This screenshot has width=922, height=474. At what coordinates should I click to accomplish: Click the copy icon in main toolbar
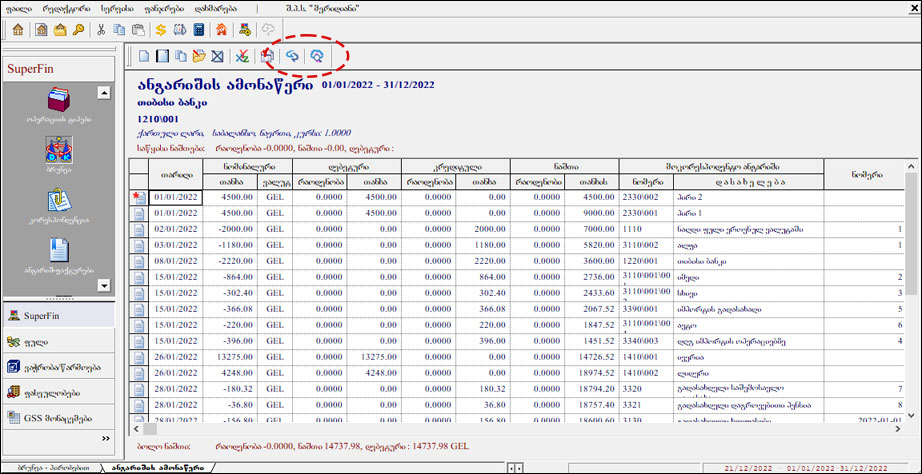click(119, 29)
